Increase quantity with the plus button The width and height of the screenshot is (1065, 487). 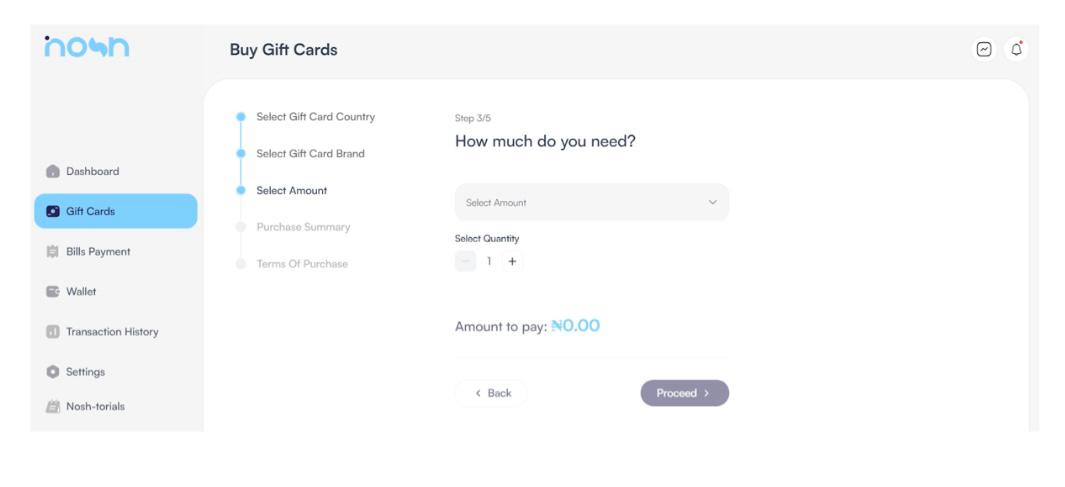click(x=512, y=261)
